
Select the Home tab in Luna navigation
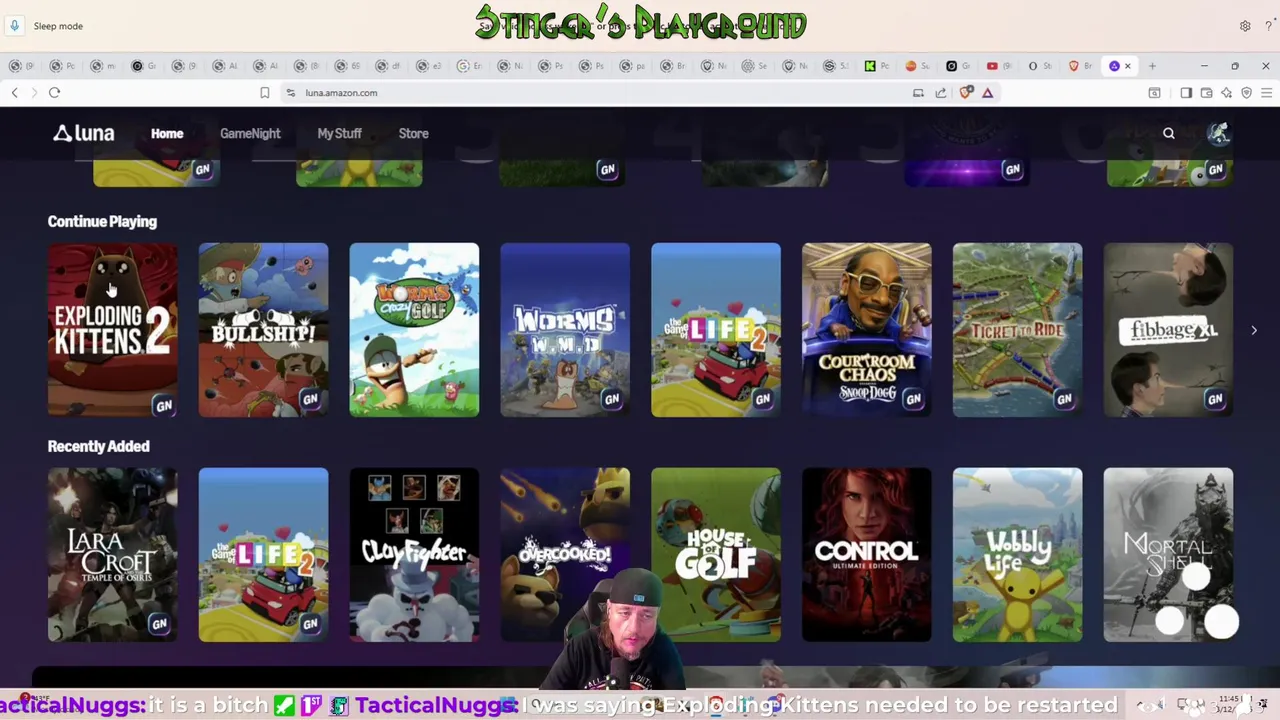167,133
